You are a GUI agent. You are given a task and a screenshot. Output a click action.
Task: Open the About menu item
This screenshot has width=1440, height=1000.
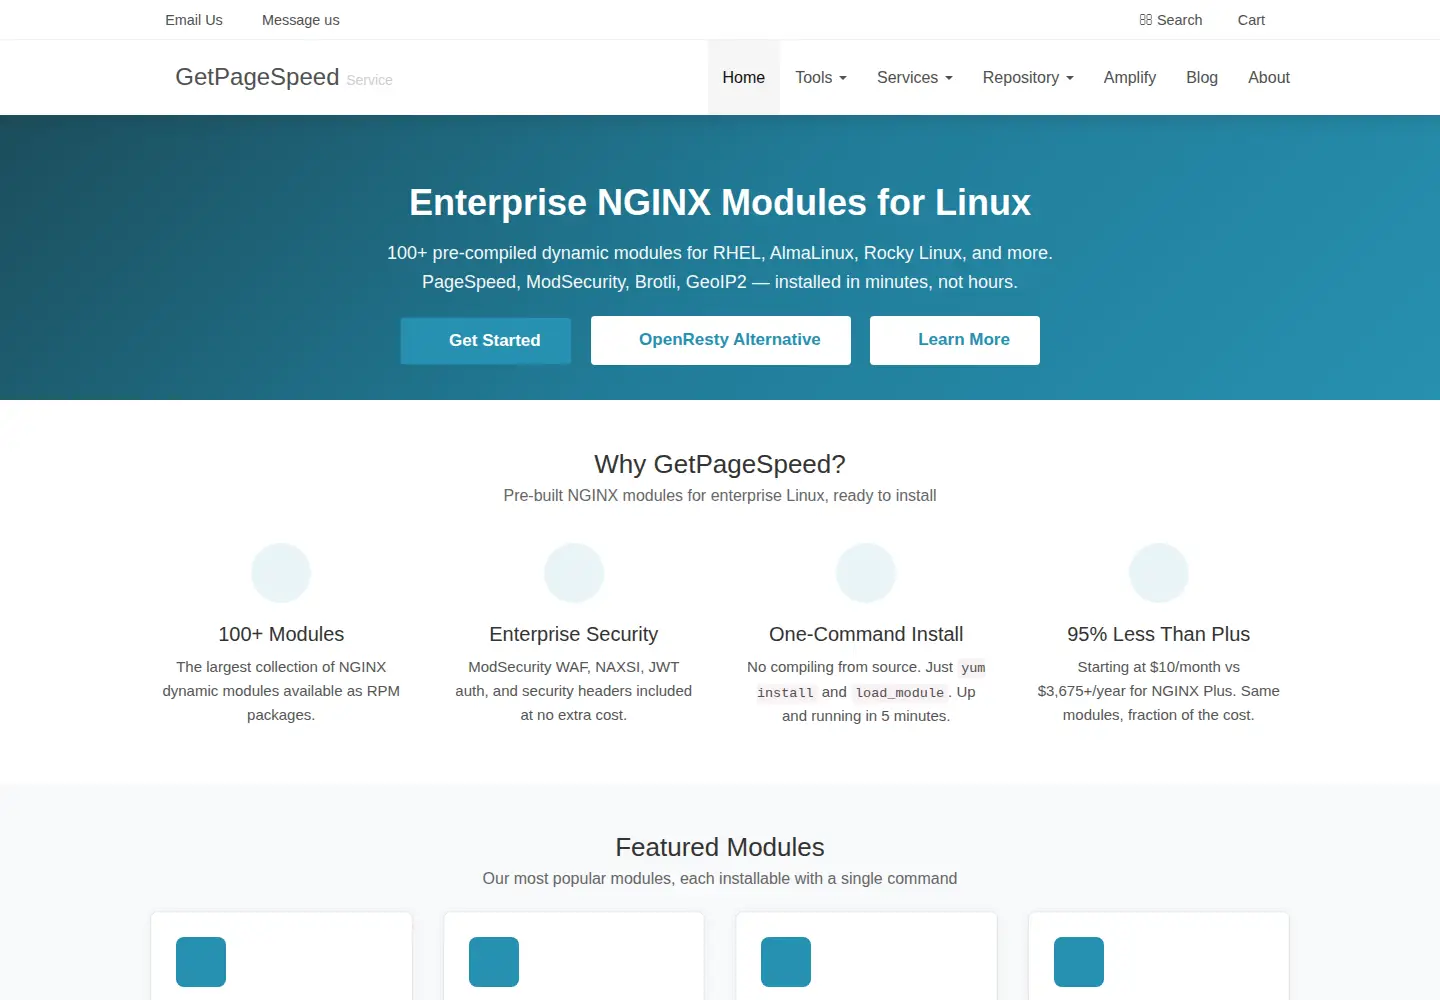pos(1269,77)
